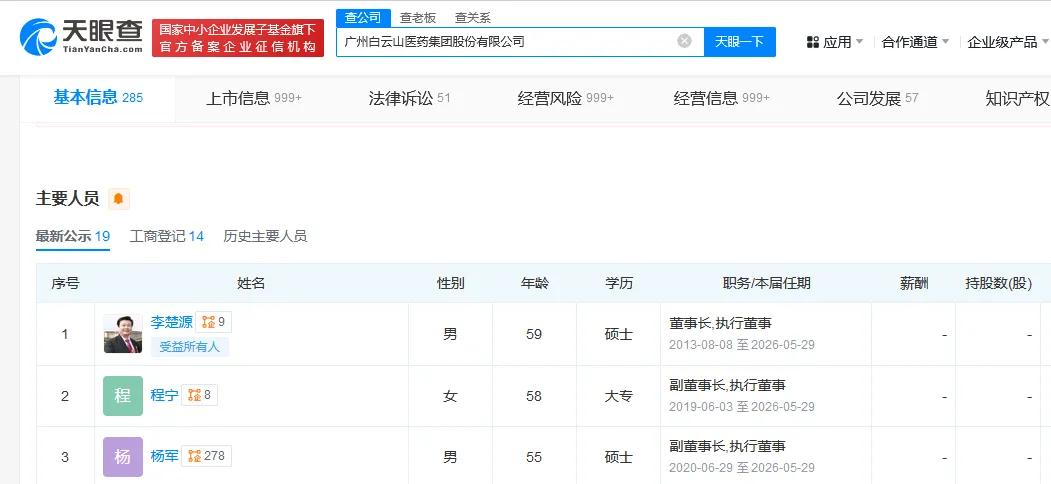
Task: Switch to 查关系 search tab
Action: coord(473,18)
